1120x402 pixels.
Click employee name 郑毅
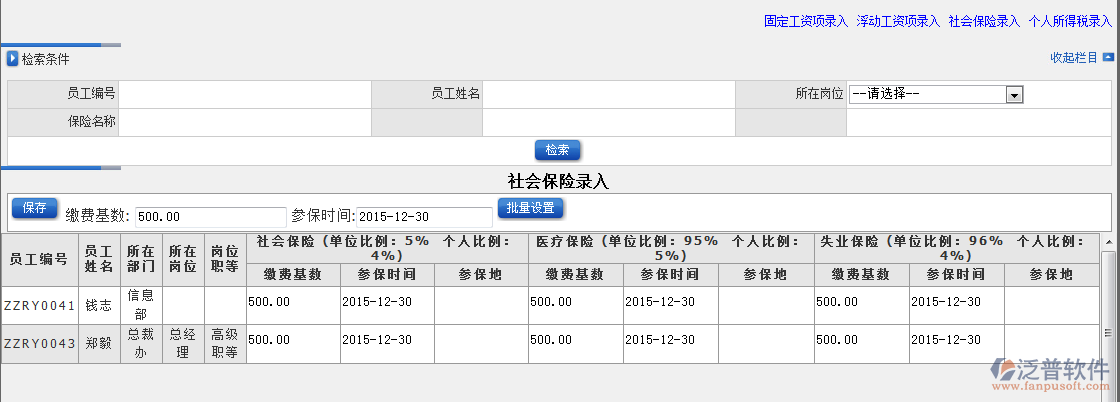[99, 344]
